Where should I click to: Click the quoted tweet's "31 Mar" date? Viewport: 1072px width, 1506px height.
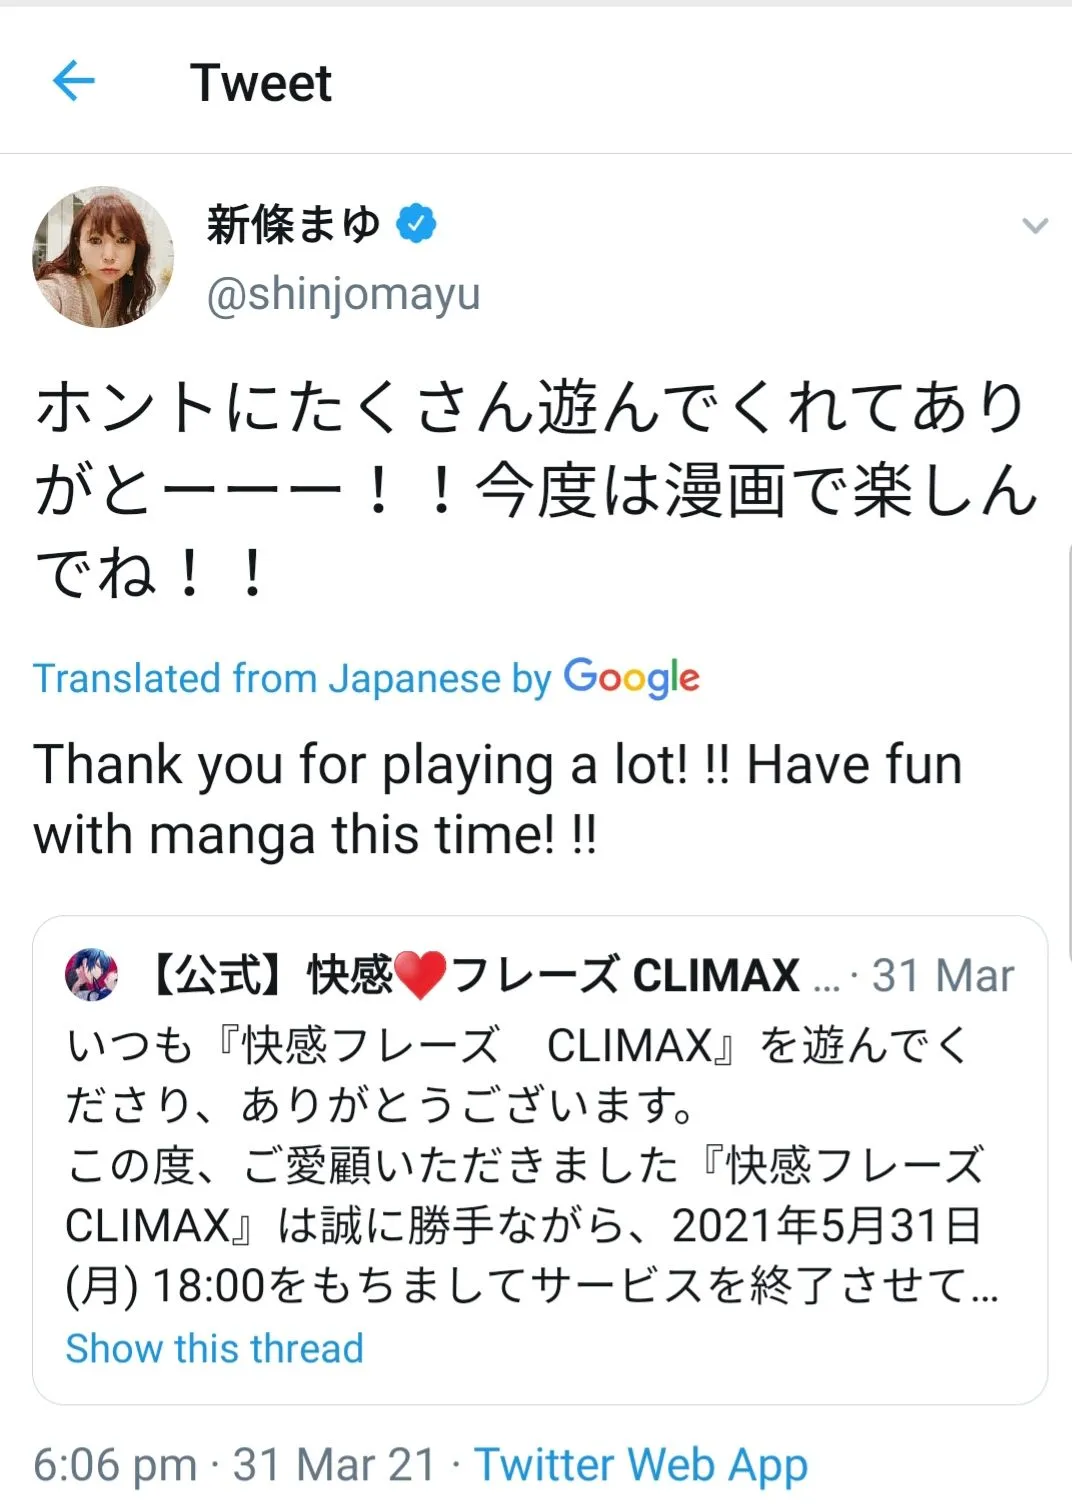[942, 975]
